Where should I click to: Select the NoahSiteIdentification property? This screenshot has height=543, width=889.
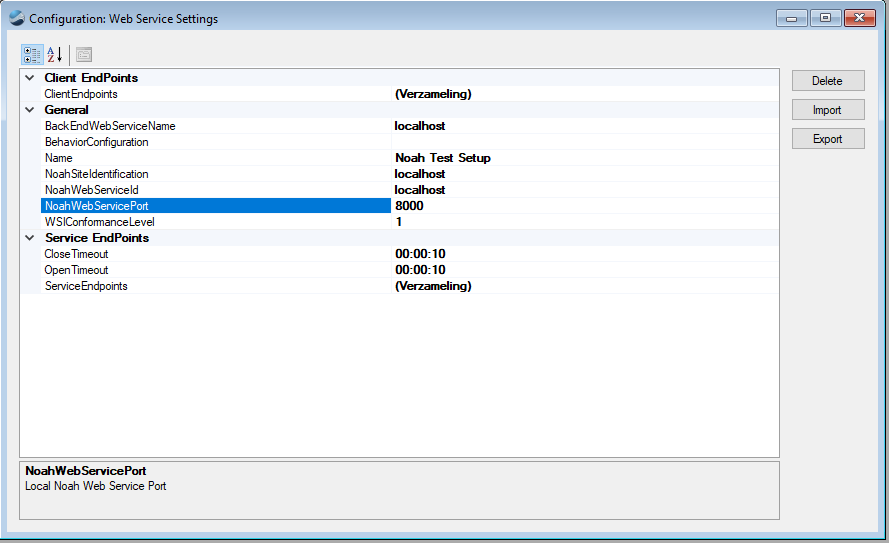click(x=96, y=174)
